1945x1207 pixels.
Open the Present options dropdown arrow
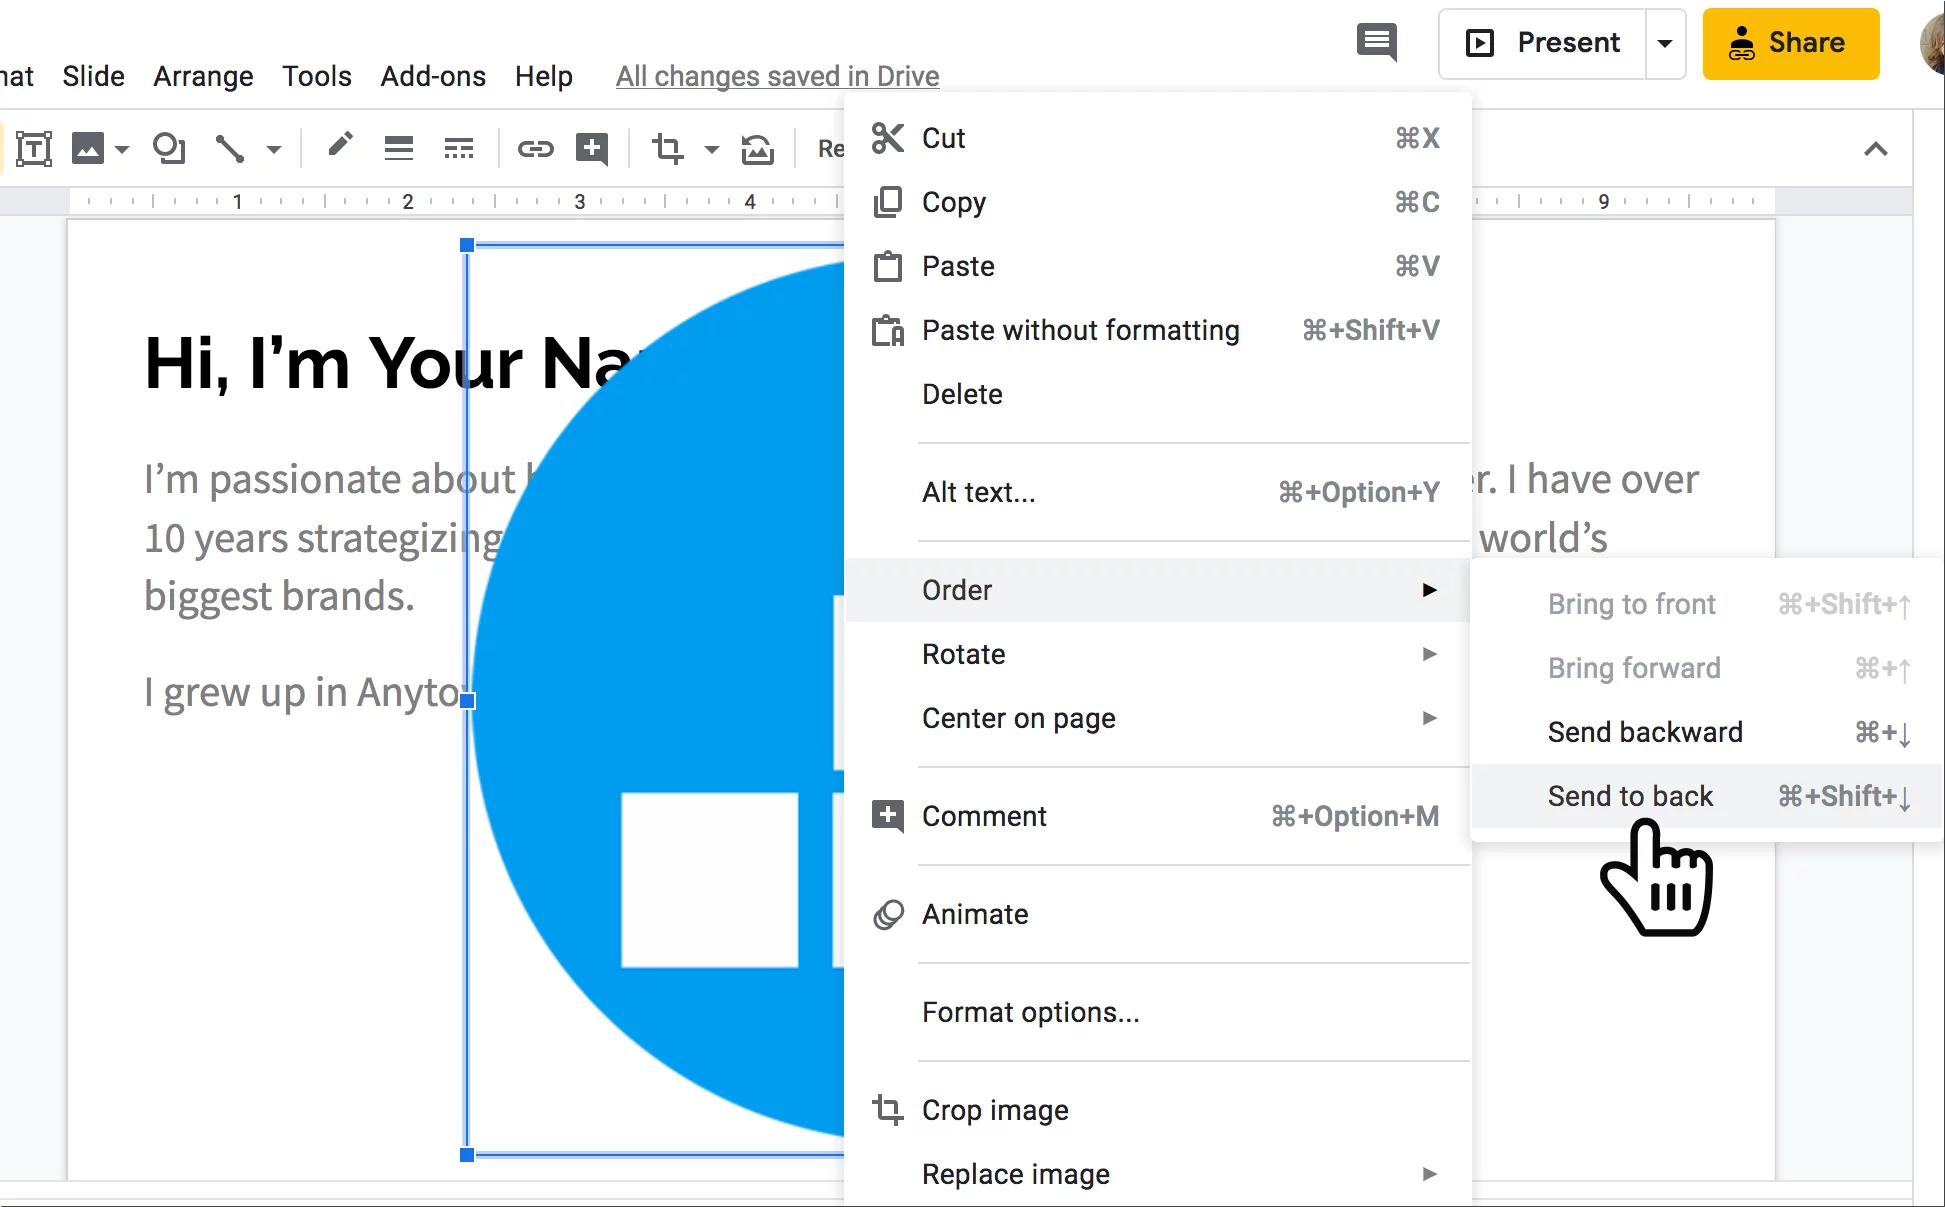(1665, 43)
